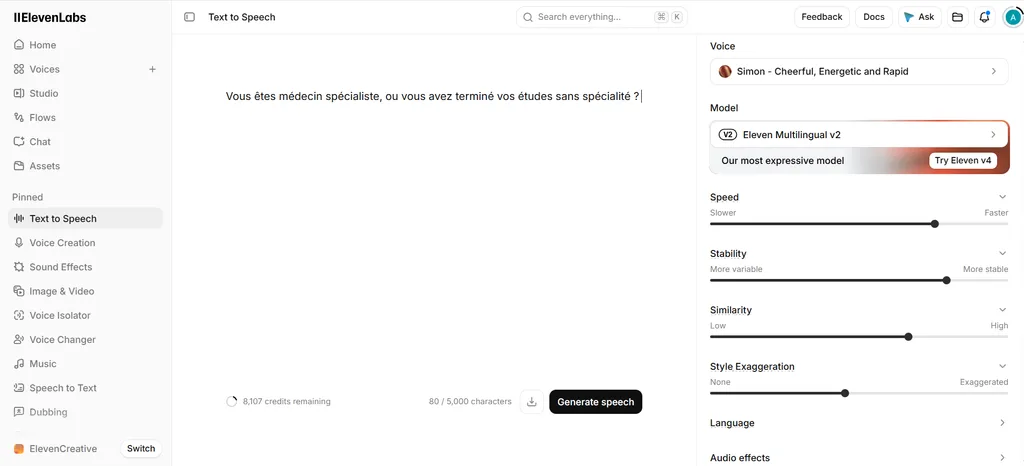Open Voice Changer from sidebar
Viewport: 1024px width, 466px height.
coord(86,339)
